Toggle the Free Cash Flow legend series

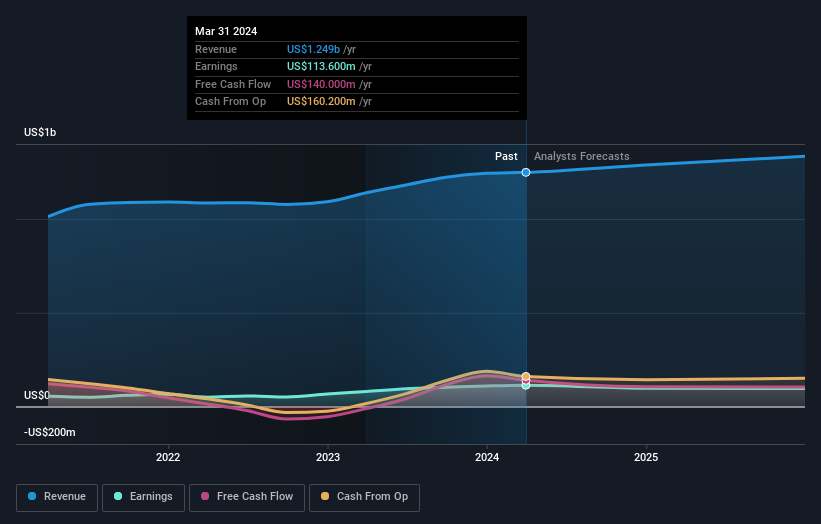tap(247, 497)
